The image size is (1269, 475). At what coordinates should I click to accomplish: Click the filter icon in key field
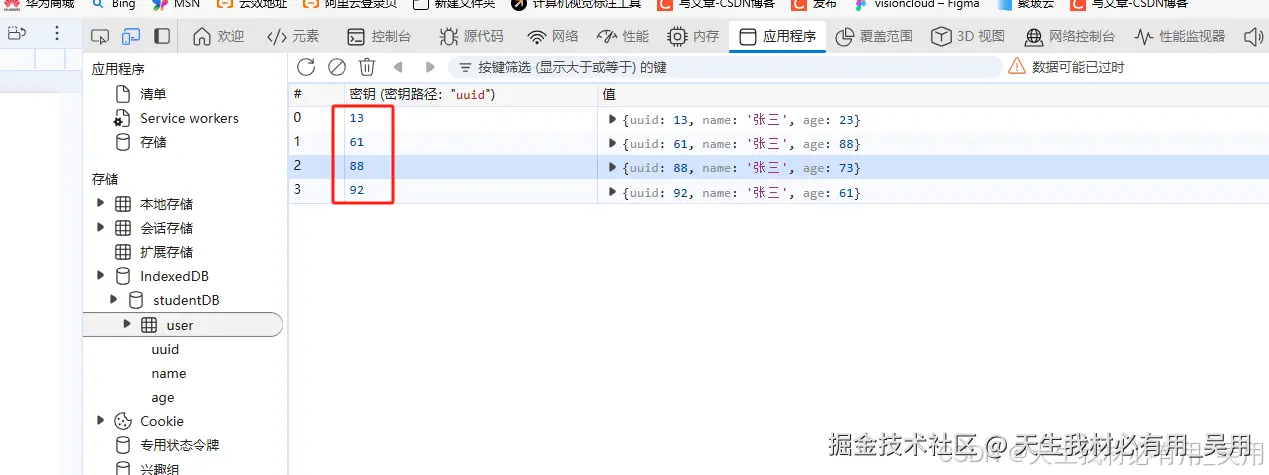click(x=465, y=67)
